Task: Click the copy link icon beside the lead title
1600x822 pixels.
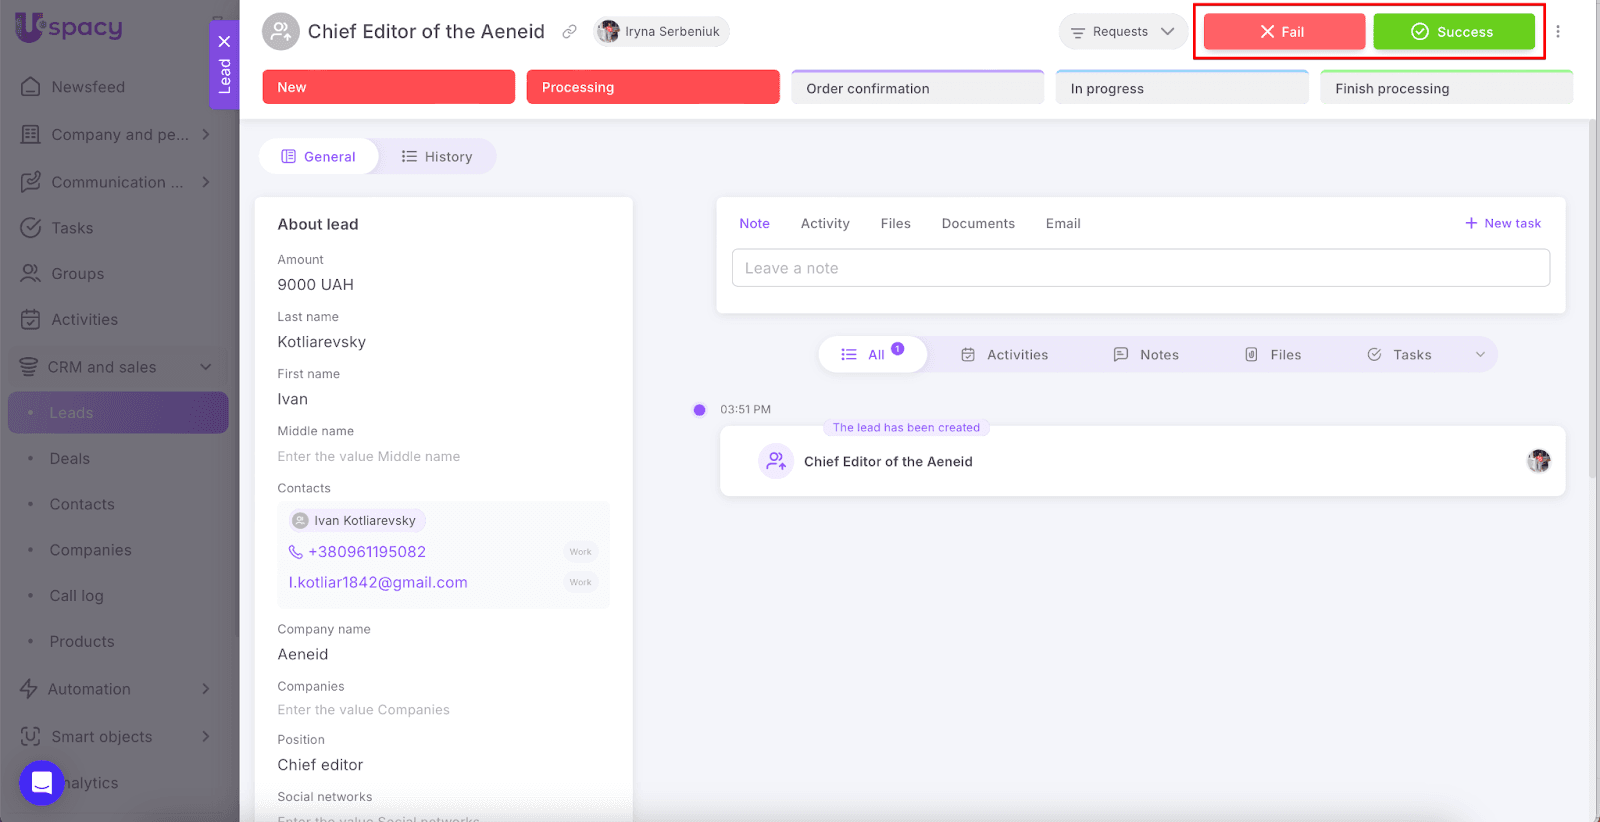Action: pyautogui.click(x=569, y=32)
